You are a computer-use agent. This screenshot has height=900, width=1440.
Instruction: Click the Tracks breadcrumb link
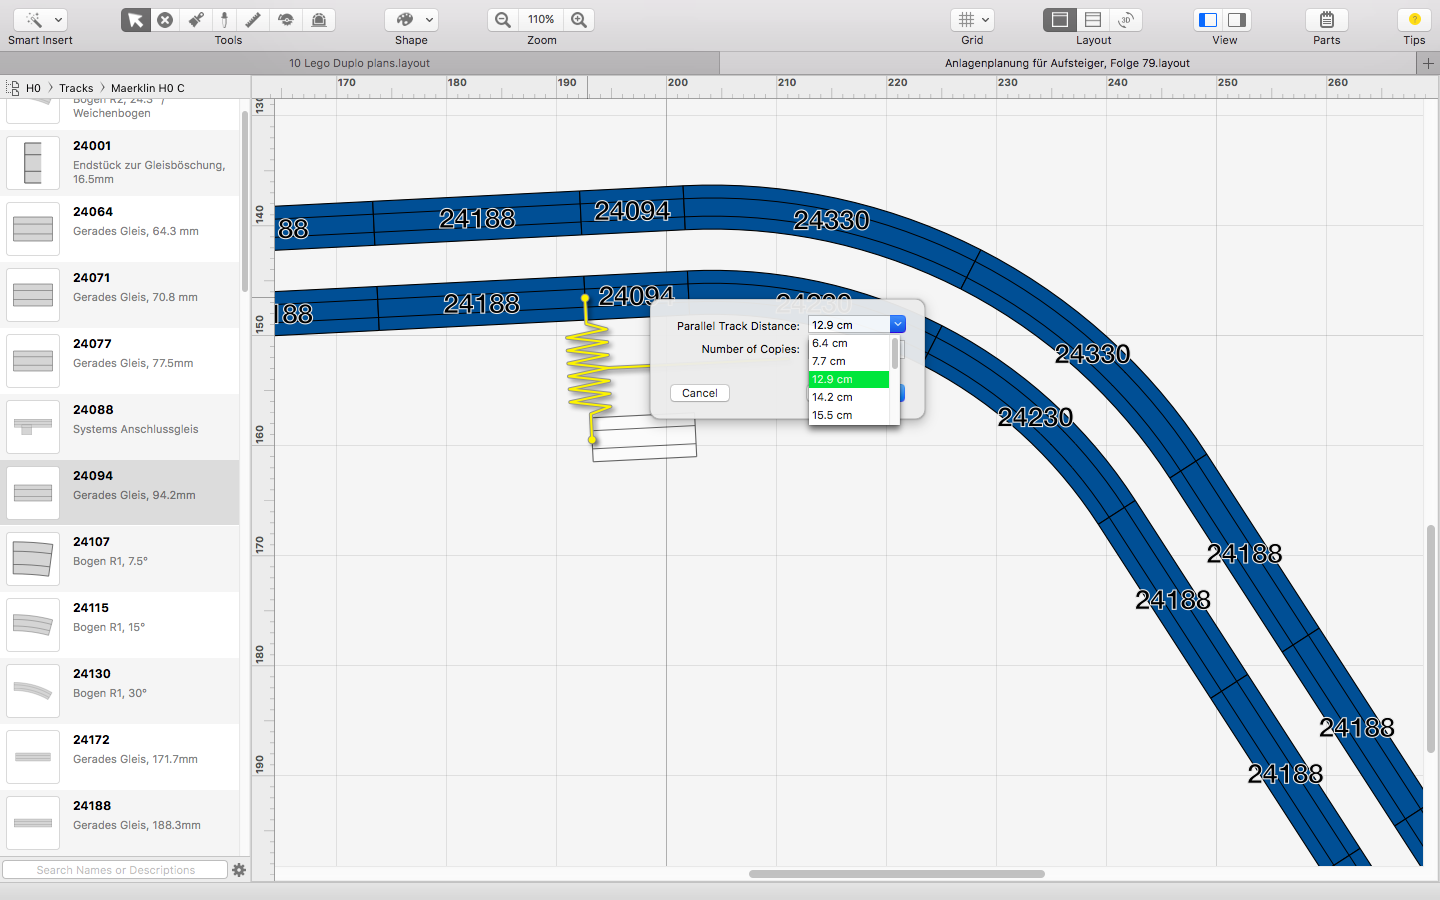point(76,88)
